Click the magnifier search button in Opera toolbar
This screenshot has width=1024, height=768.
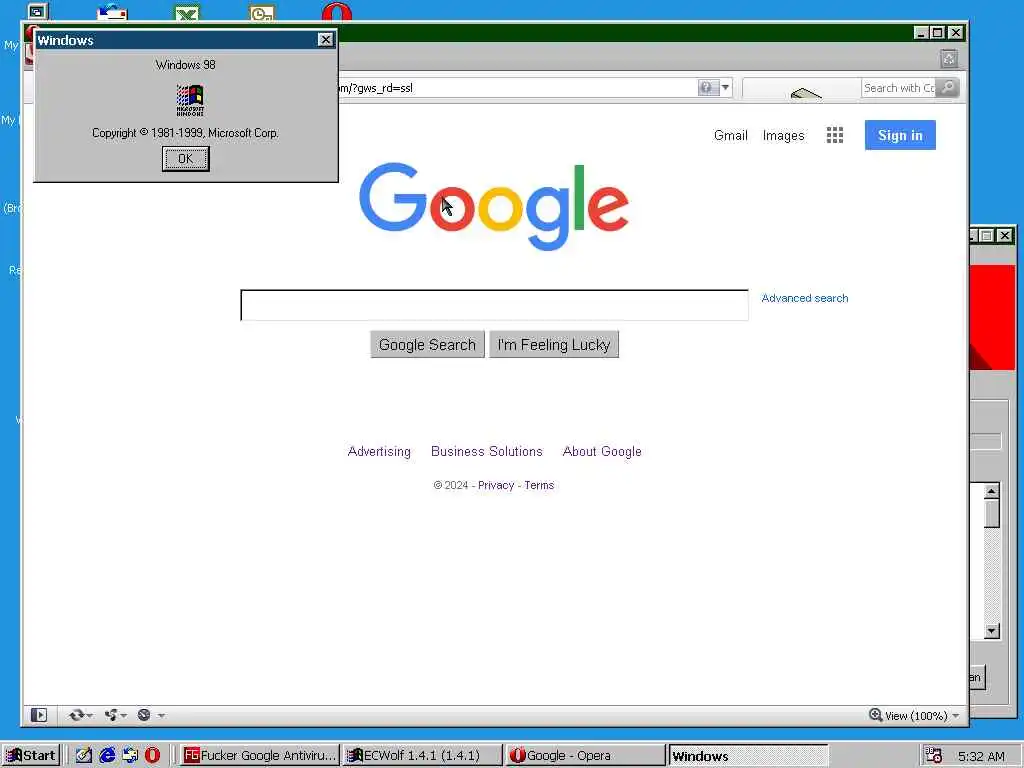click(x=948, y=88)
